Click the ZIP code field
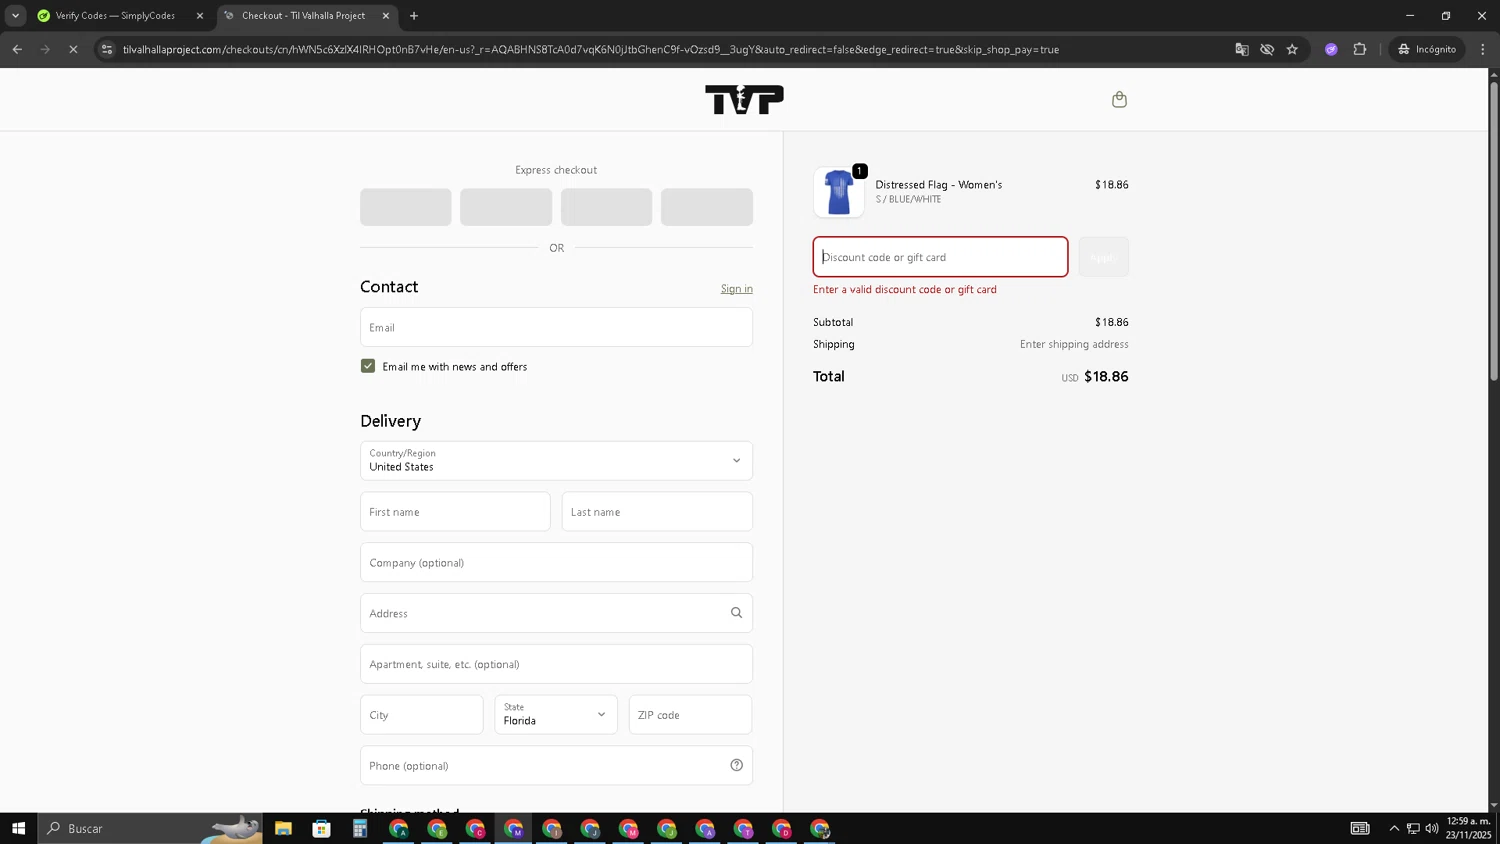Viewport: 1500px width, 844px height. pyautogui.click(x=690, y=714)
